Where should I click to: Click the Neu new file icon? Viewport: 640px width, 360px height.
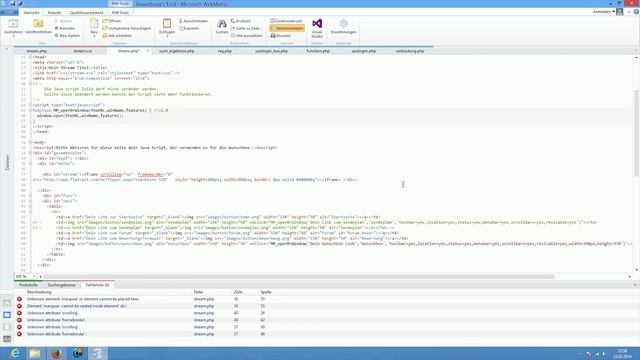pos(94,24)
